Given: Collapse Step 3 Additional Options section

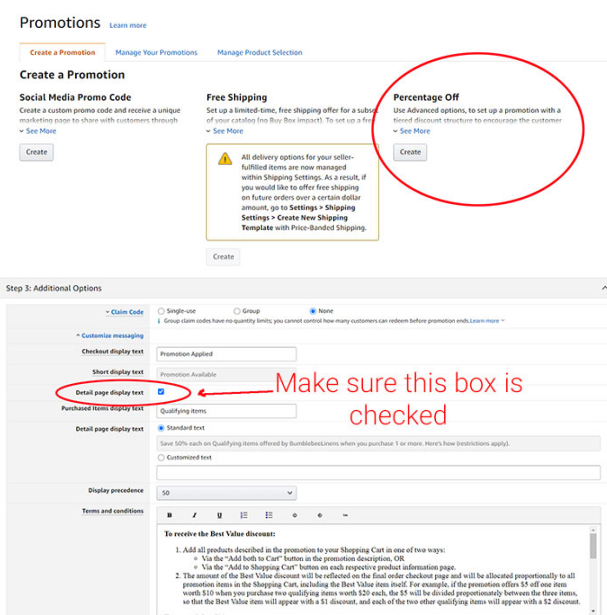Looking at the screenshot, I should (x=604, y=288).
